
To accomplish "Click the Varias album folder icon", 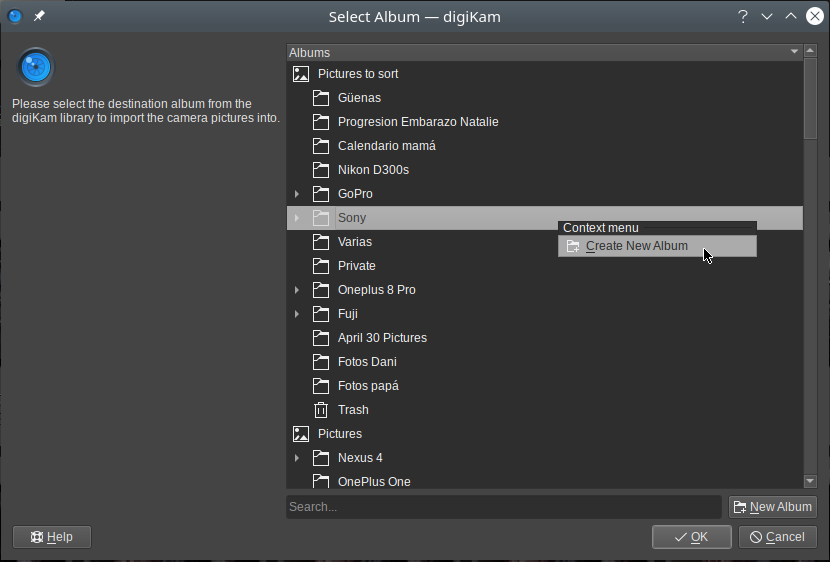I will click(321, 242).
